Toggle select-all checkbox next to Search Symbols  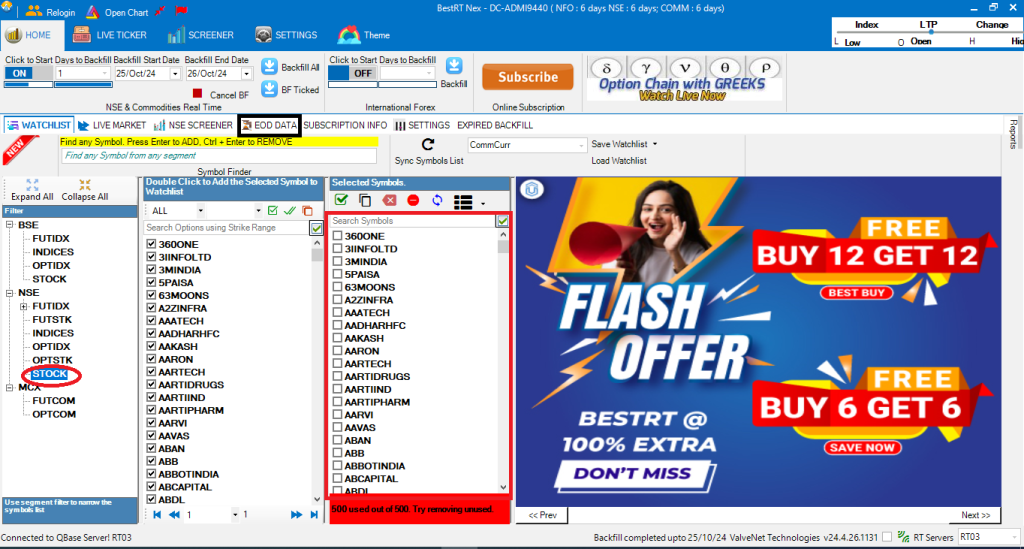(x=502, y=221)
